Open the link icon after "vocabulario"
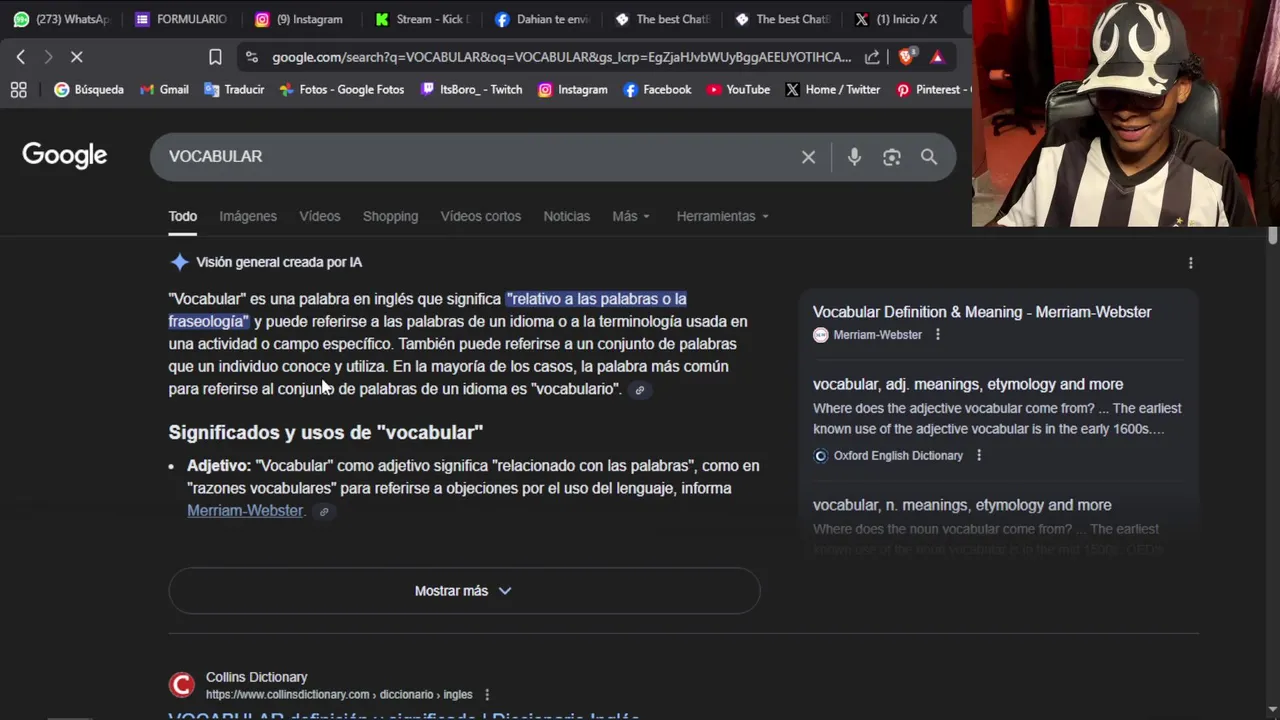Image resolution: width=1280 pixels, height=720 pixels. pyautogui.click(x=640, y=390)
